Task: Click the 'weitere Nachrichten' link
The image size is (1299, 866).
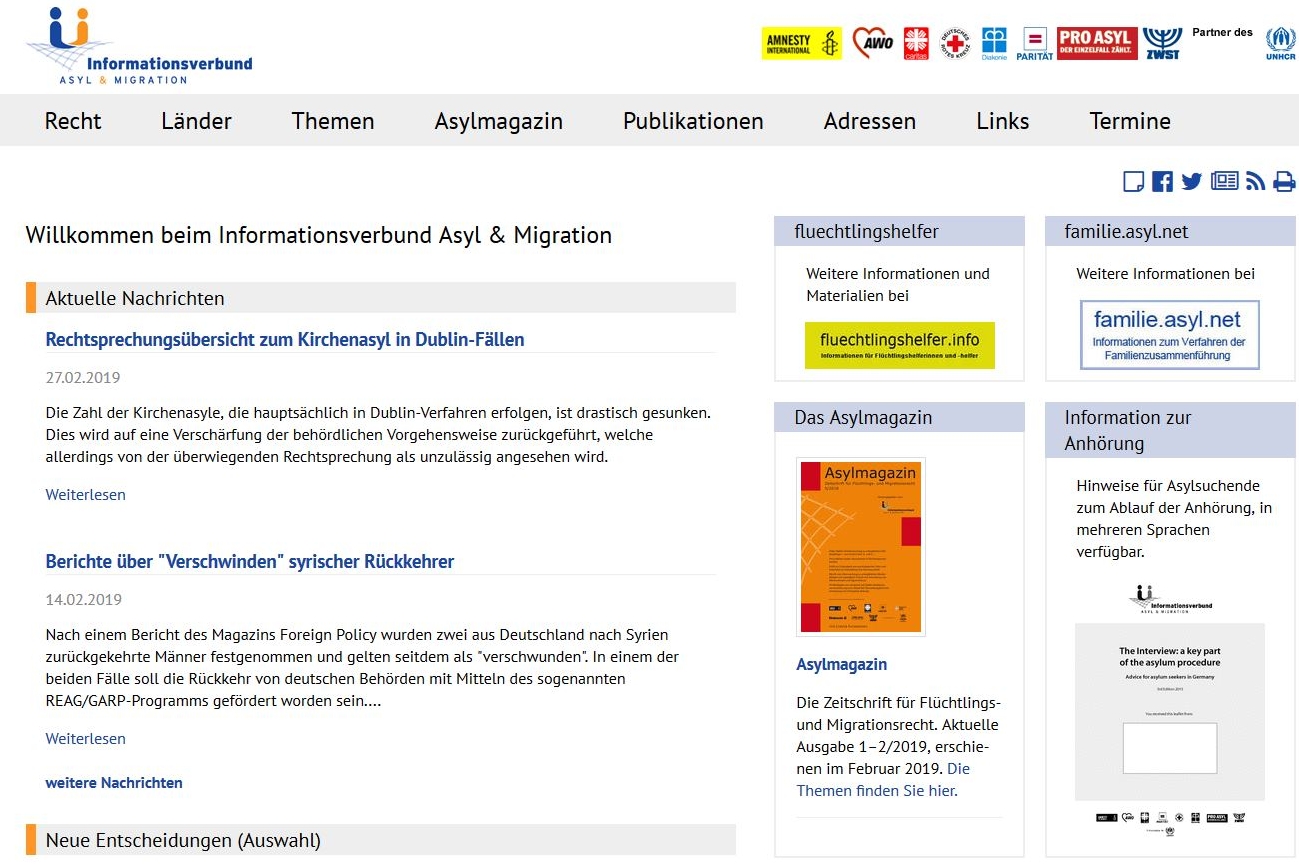Action: (114, 783)
